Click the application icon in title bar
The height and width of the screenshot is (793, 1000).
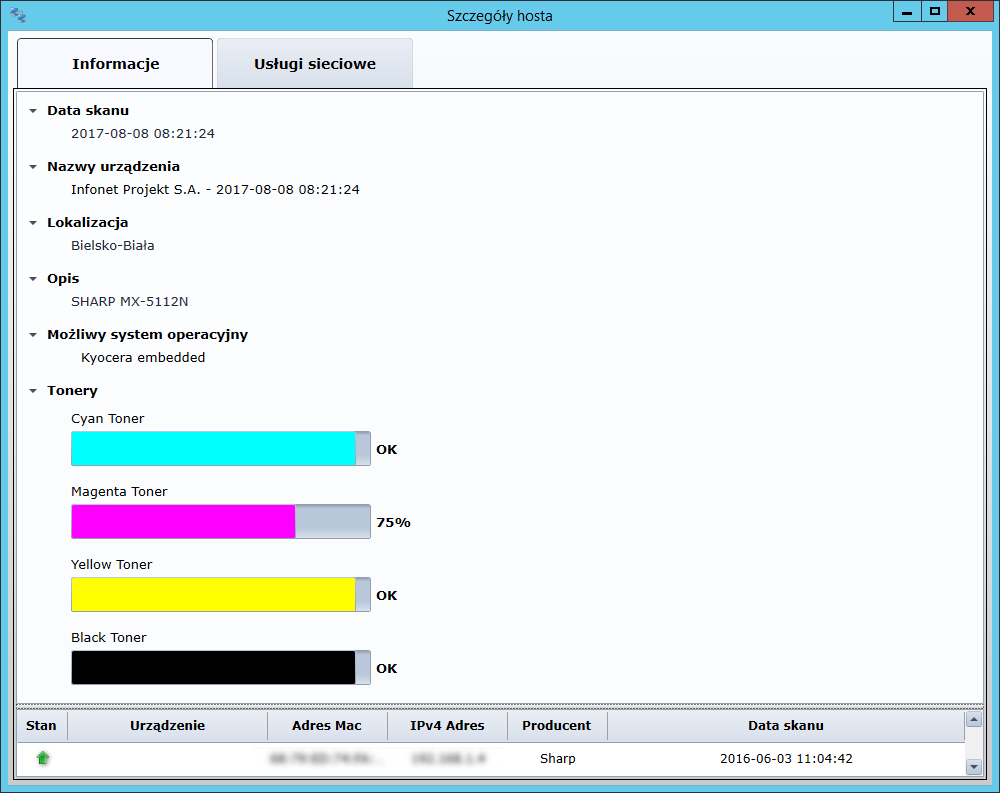[x=18, y=15]
